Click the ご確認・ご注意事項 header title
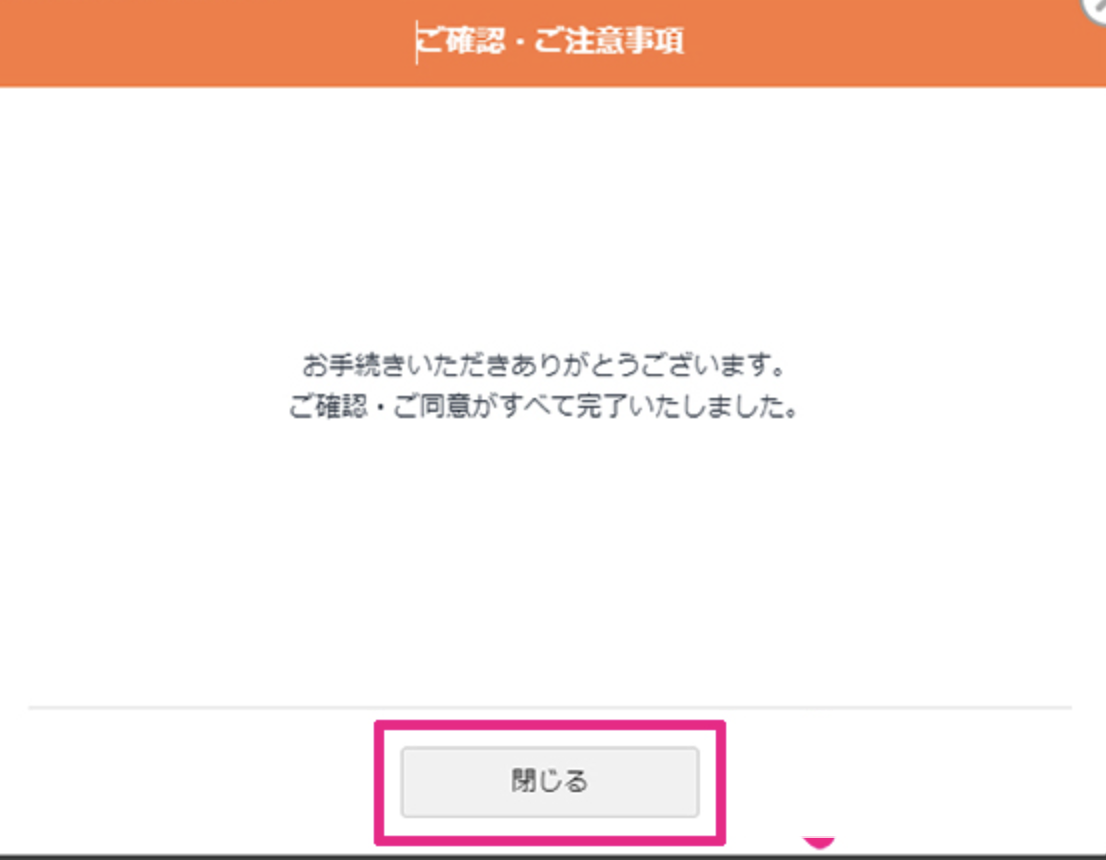 tap(550, 40)
